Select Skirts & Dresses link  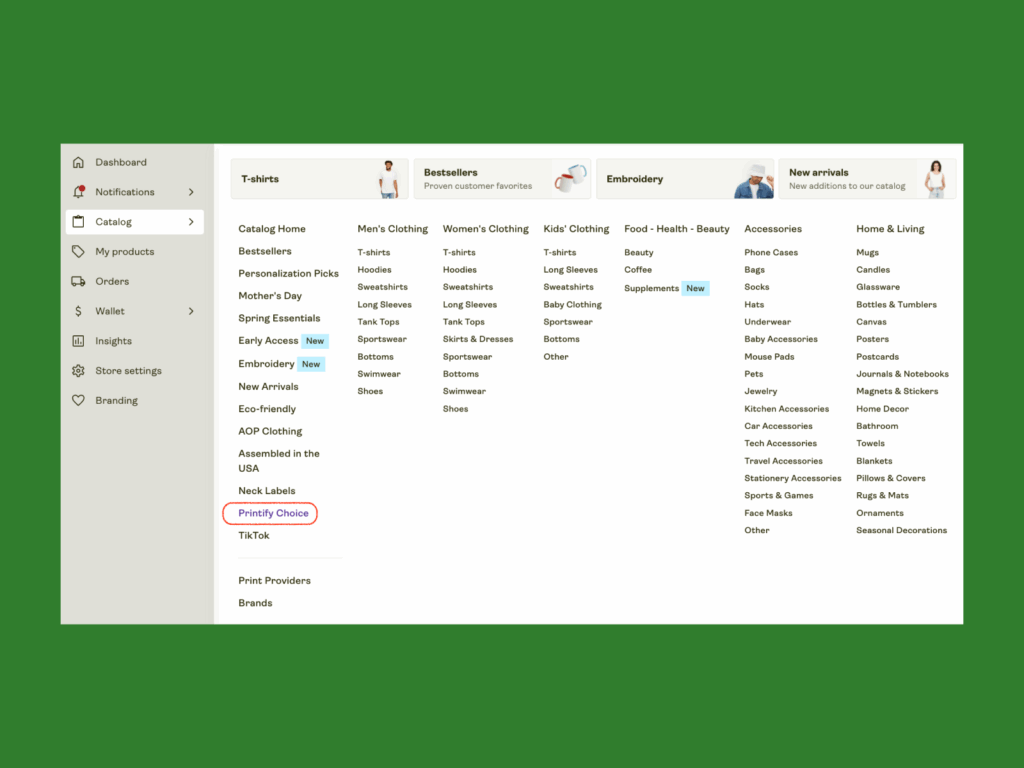(x=478, y=339)
